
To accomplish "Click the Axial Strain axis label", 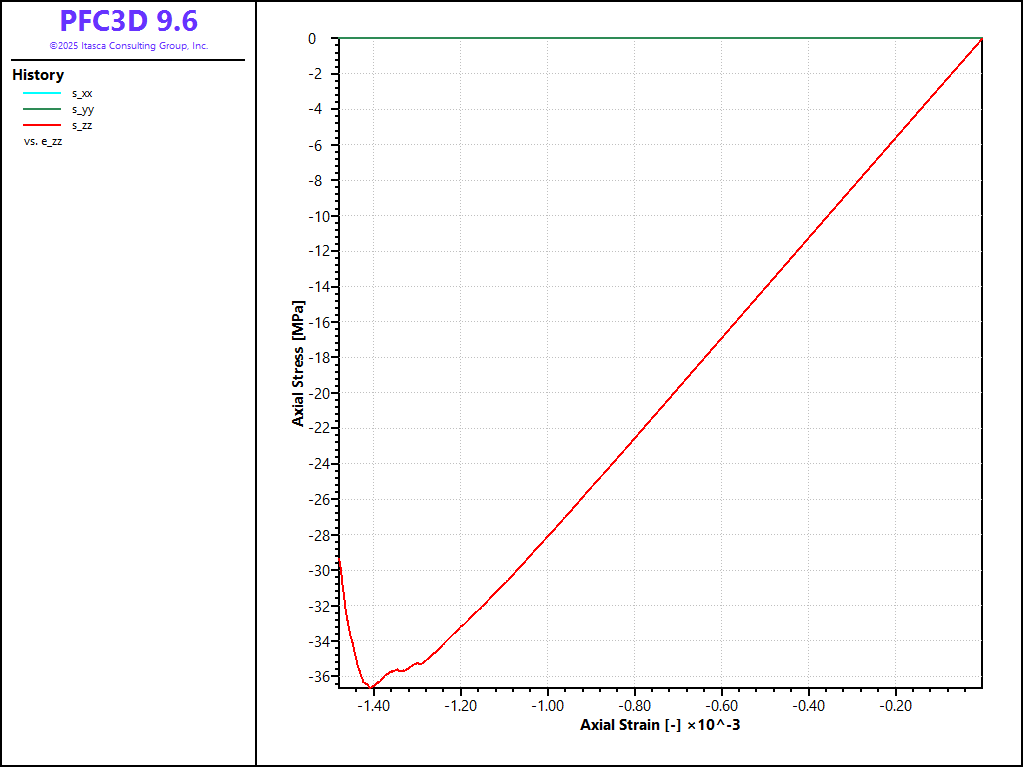I will click(660, 725).
